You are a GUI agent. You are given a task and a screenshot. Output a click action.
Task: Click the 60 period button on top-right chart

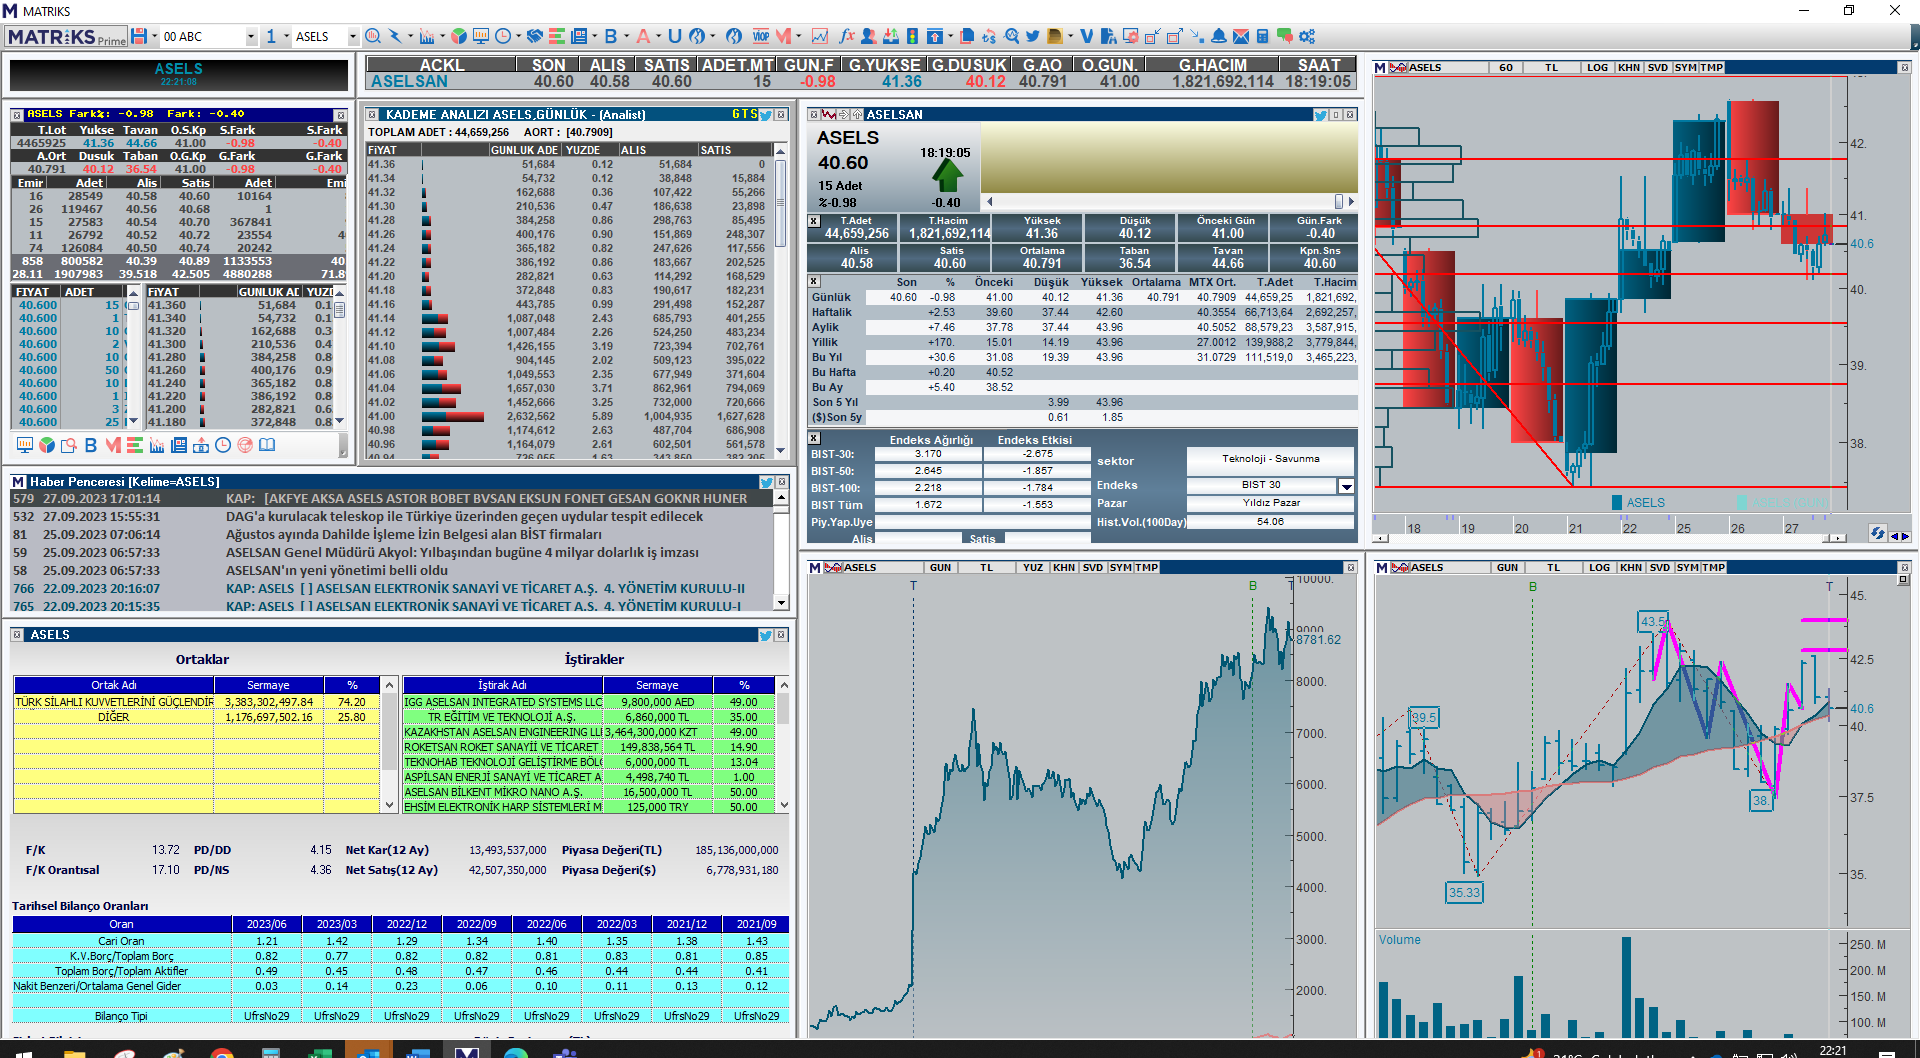point(1506,68)
